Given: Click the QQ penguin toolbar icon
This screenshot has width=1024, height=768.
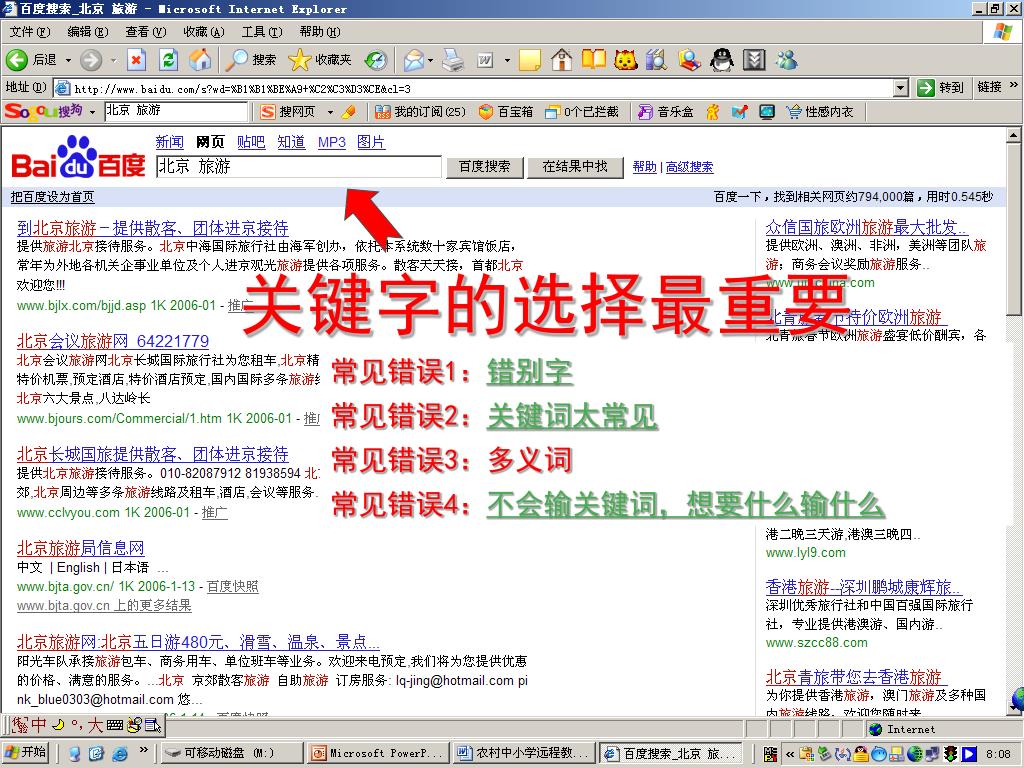Looking at the screenshot, I should 722,60.
